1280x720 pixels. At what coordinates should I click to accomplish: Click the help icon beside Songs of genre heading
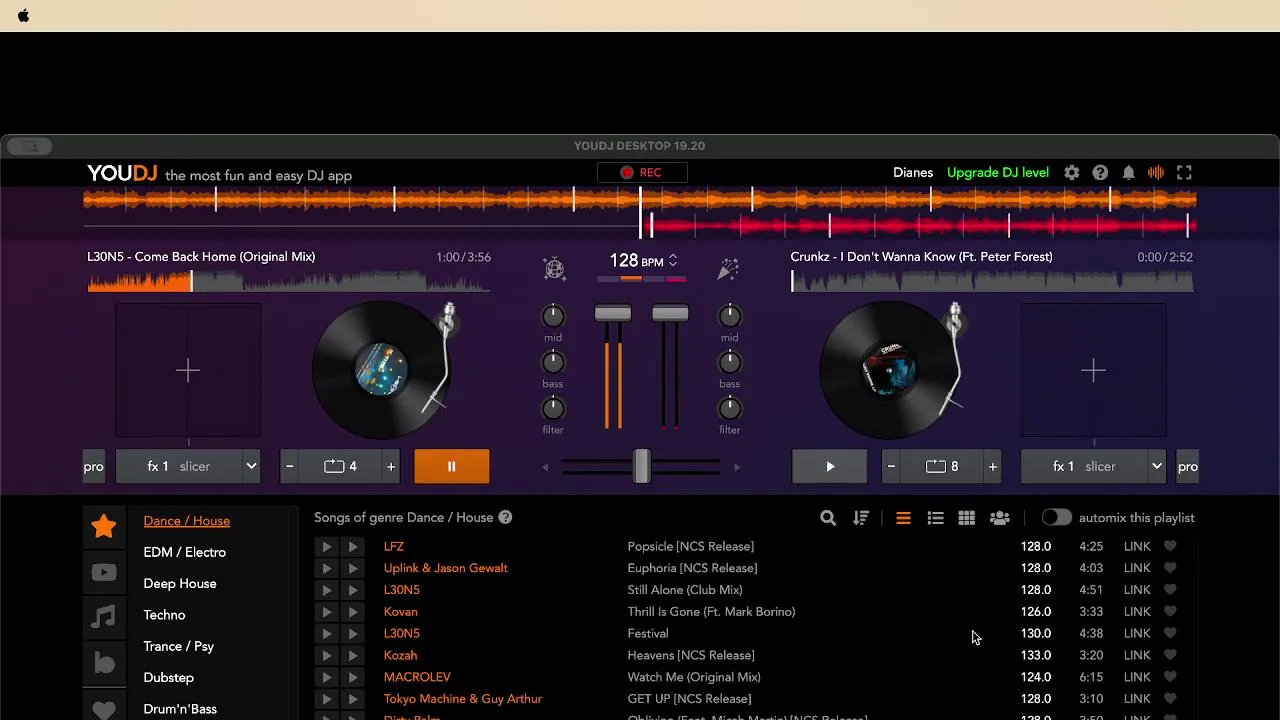coord(505,518)
